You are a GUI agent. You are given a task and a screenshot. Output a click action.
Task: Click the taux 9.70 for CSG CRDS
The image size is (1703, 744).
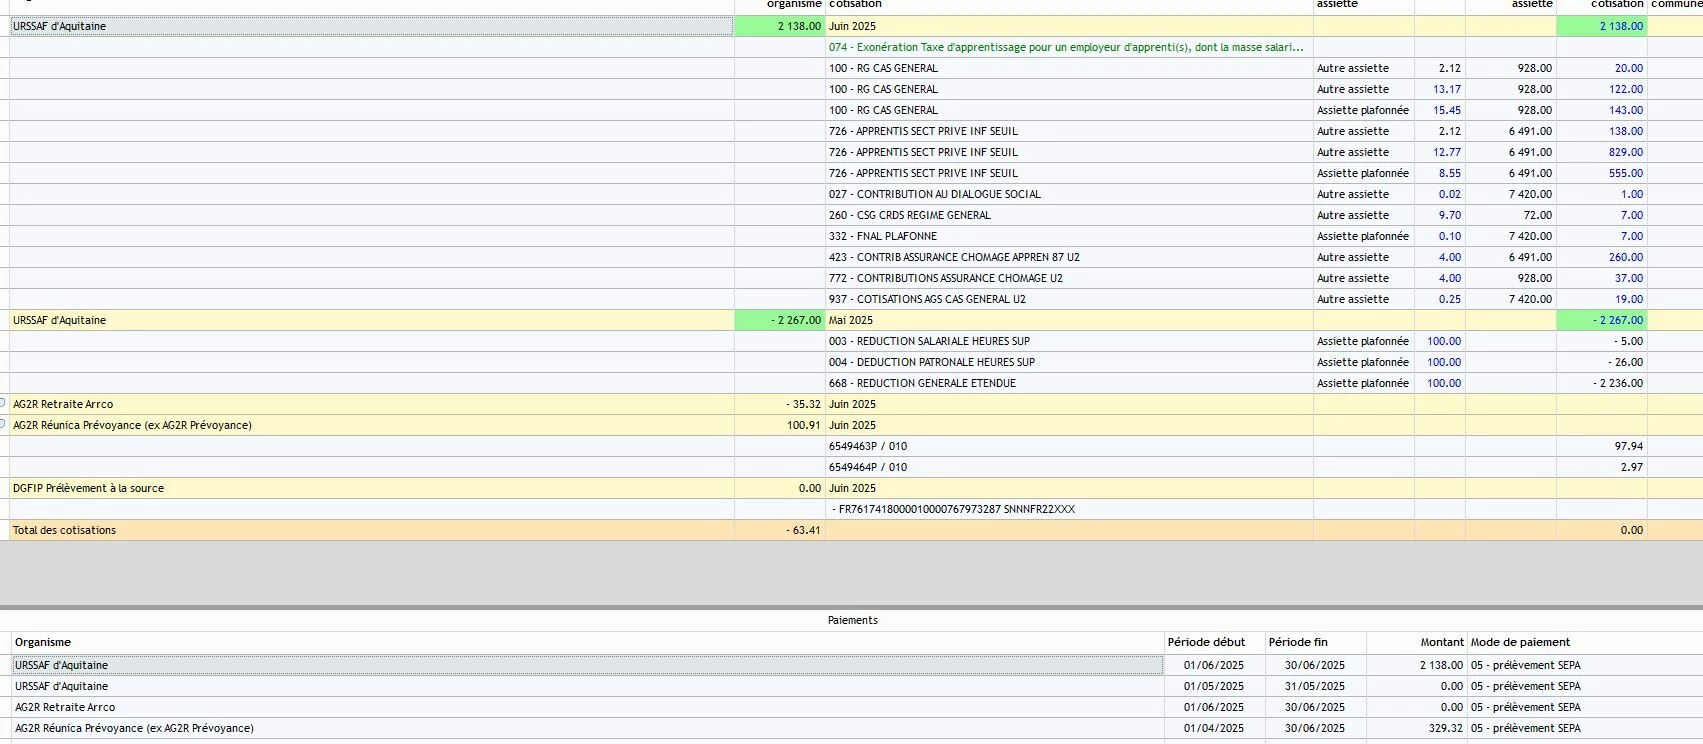click(x=1450, y=215)
